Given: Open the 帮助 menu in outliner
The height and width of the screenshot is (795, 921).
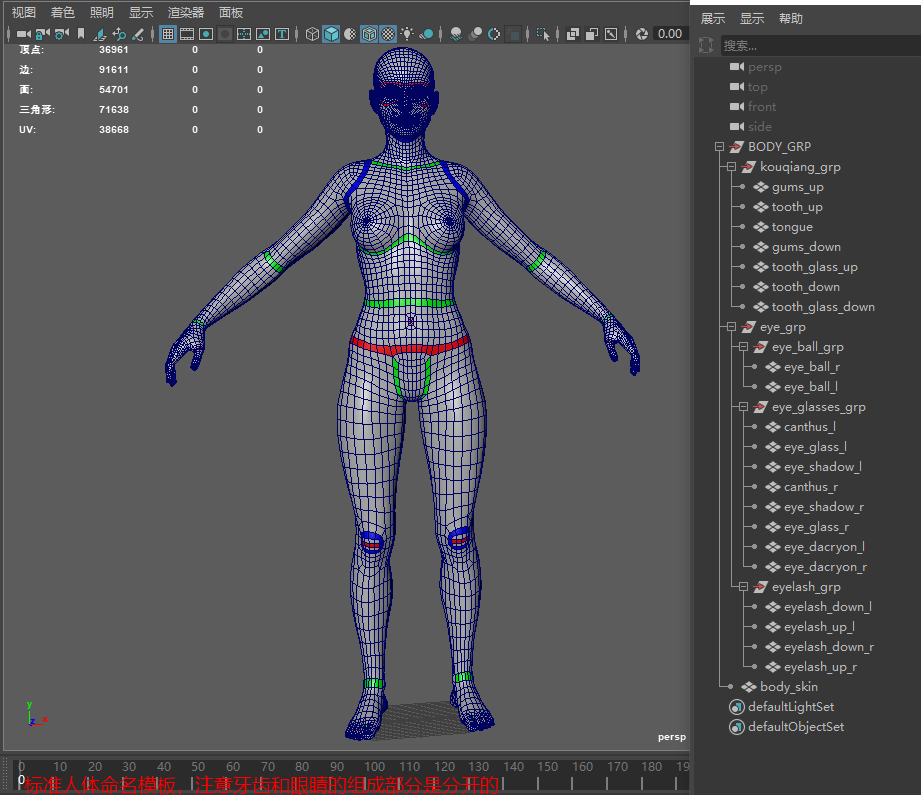Looking at the screenshot, I should 790,18.
